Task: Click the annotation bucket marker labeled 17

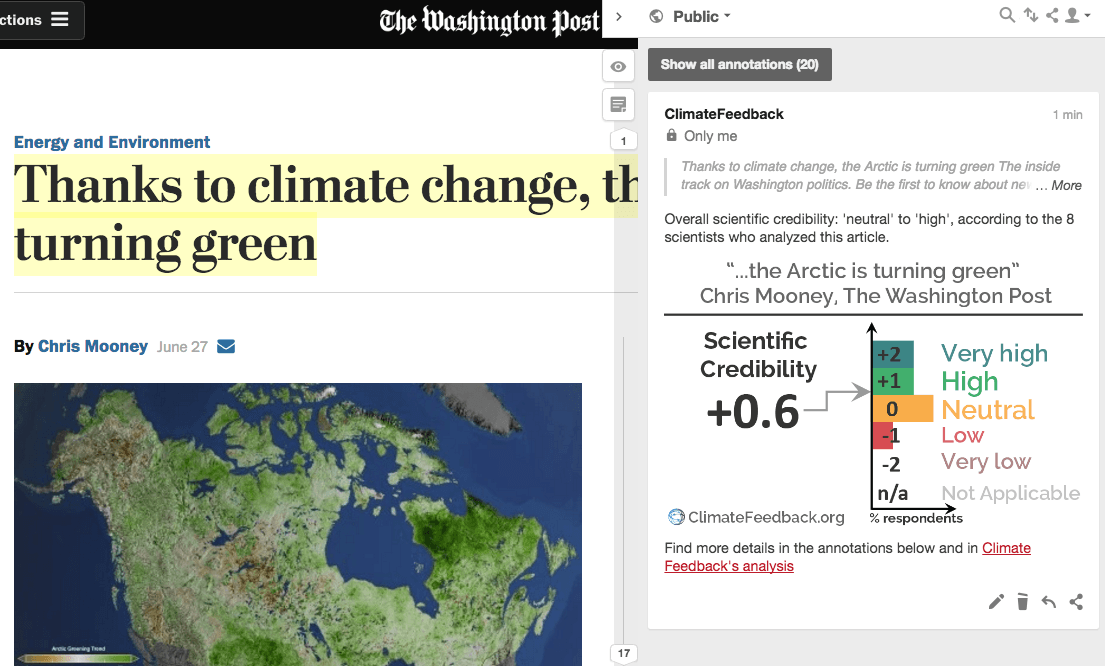Action: (x=624, y=653)
